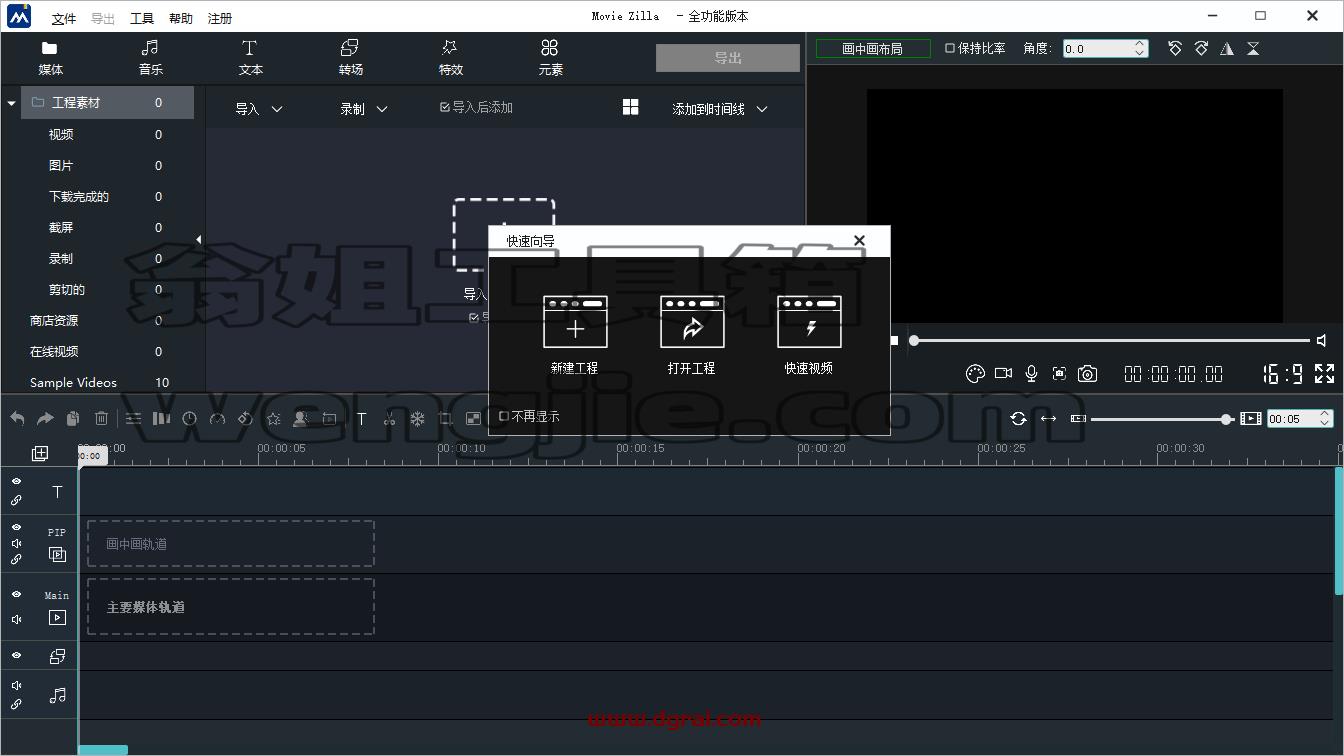Click the redo arrow in timeline toolbar
The image size is (1344, 756).
click(x=45, y=418)
